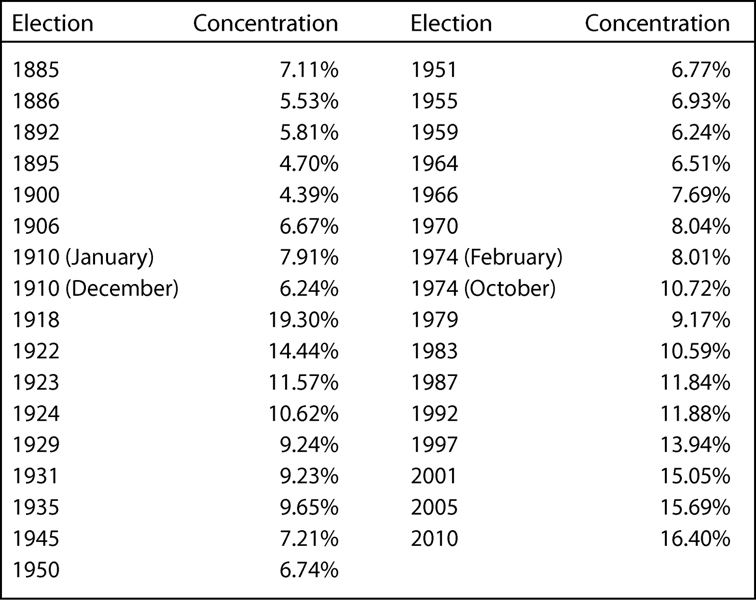Click the 1910 (December) row label
The image size is (756, 600).
pyautogui.click(x=97, y=290)
